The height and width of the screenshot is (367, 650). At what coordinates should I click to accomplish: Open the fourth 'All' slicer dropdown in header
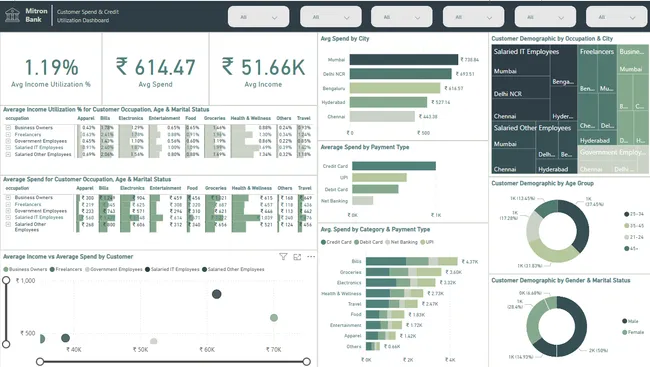(x=473, y=17)
